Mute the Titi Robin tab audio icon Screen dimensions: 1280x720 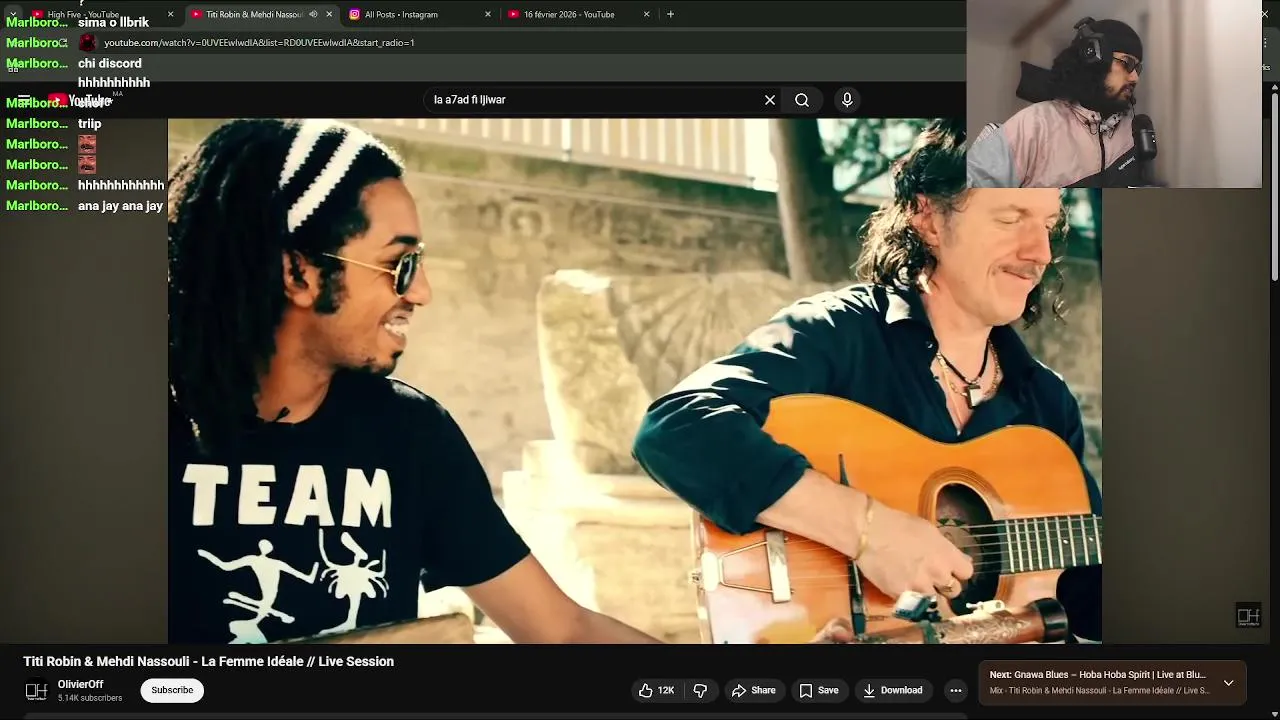click(313, 14)
